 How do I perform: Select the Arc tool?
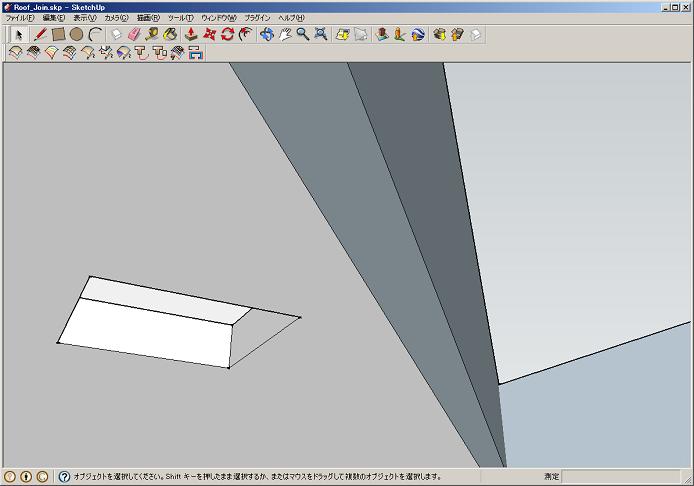(x=95, y=34)
